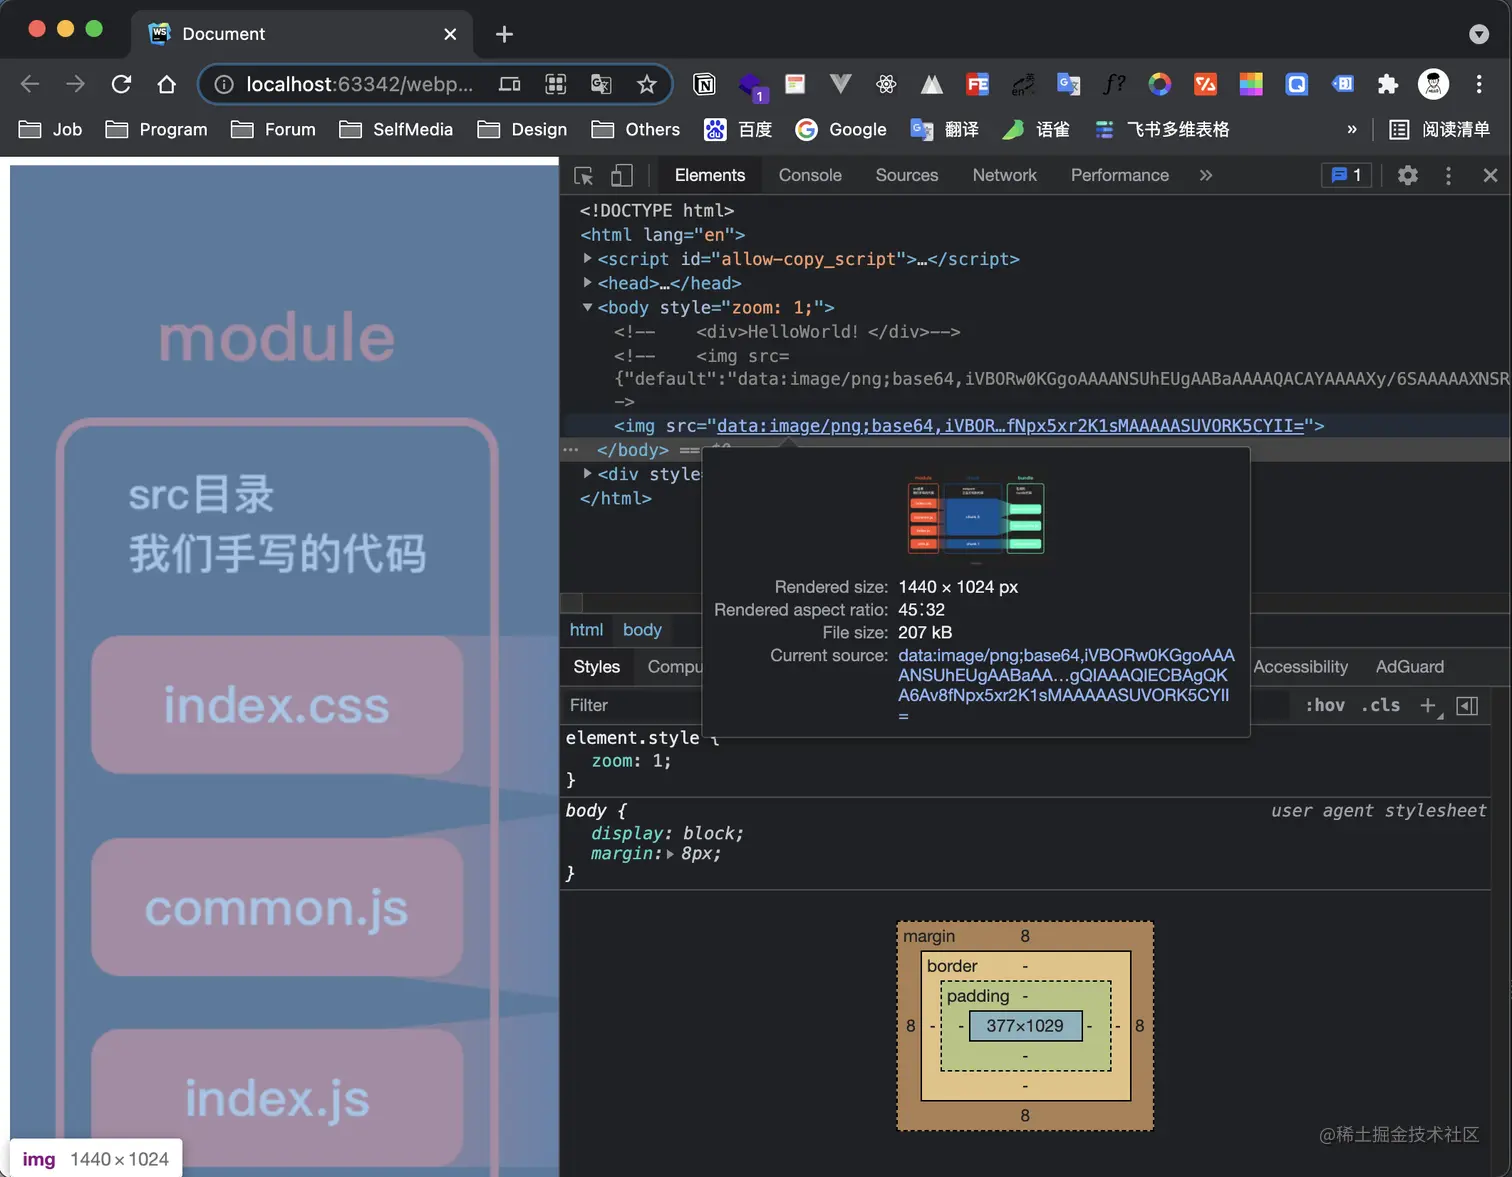Click the 377×1029 content box
This screenshot has height=1177, width=1512.
[x=1025, y=1026]
